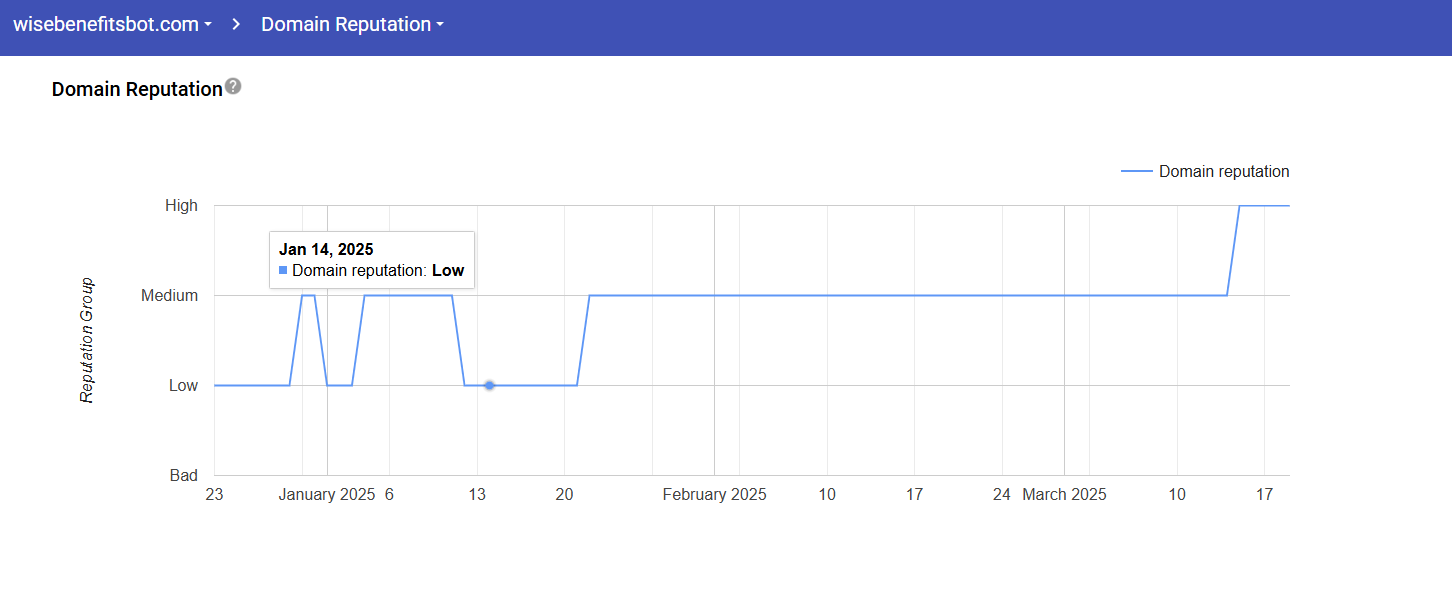Click the January 2025 axis label
Image resolution: width=1452 pixels, height=601 pixels.
tap(326, 495)
